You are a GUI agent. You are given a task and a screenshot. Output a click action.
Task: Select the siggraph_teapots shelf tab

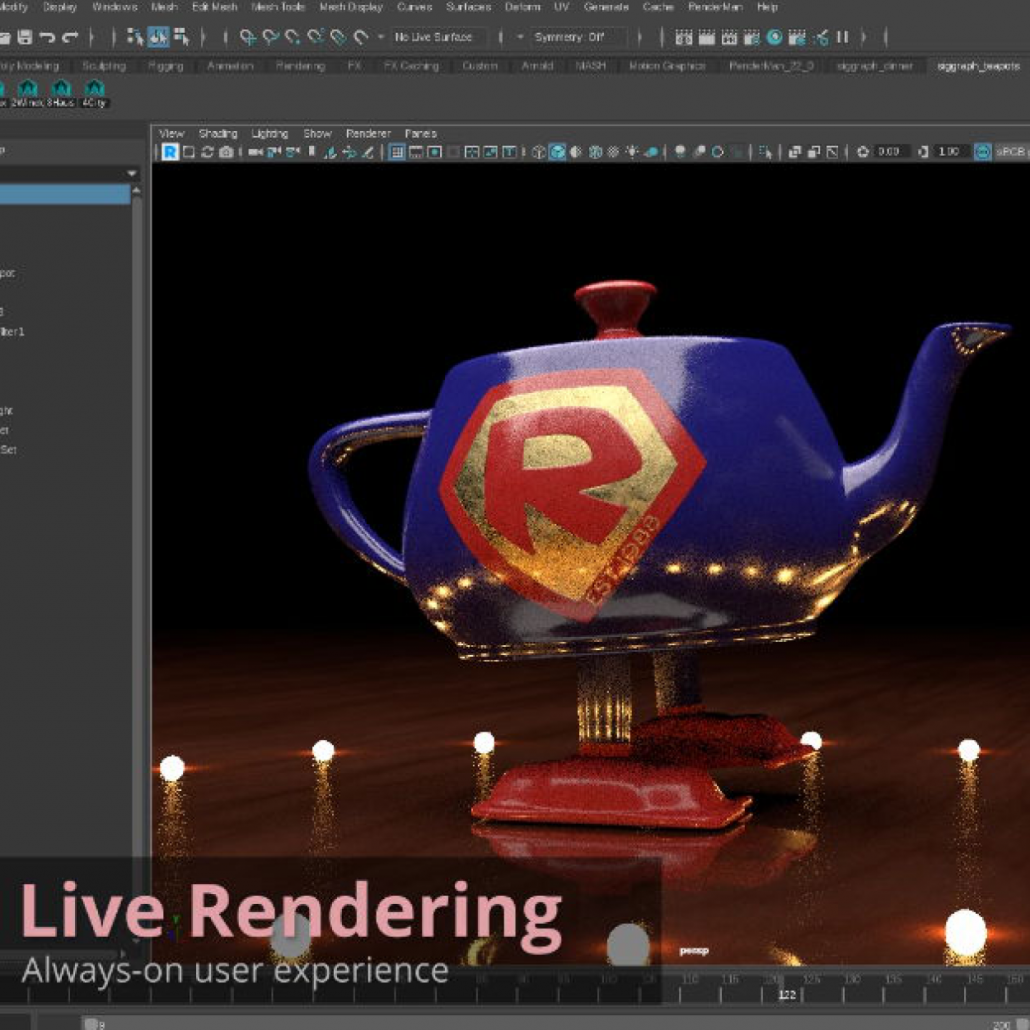[978, 66]
